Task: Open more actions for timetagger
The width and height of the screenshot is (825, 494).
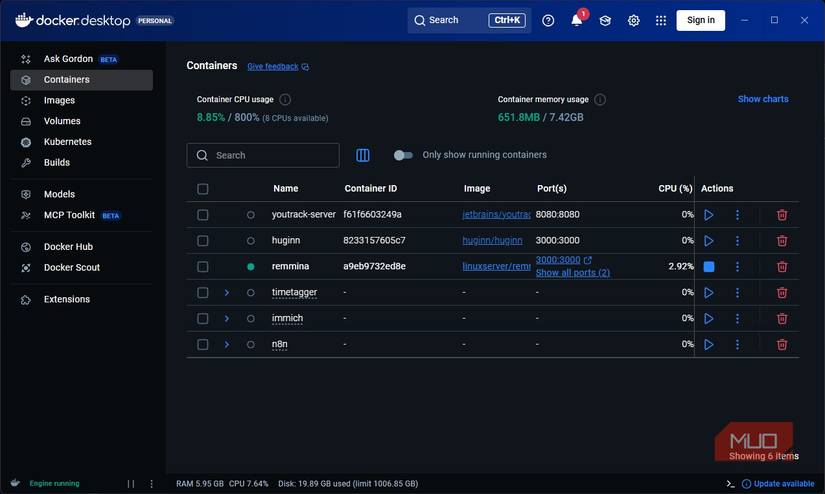Action: coord(737,293)
